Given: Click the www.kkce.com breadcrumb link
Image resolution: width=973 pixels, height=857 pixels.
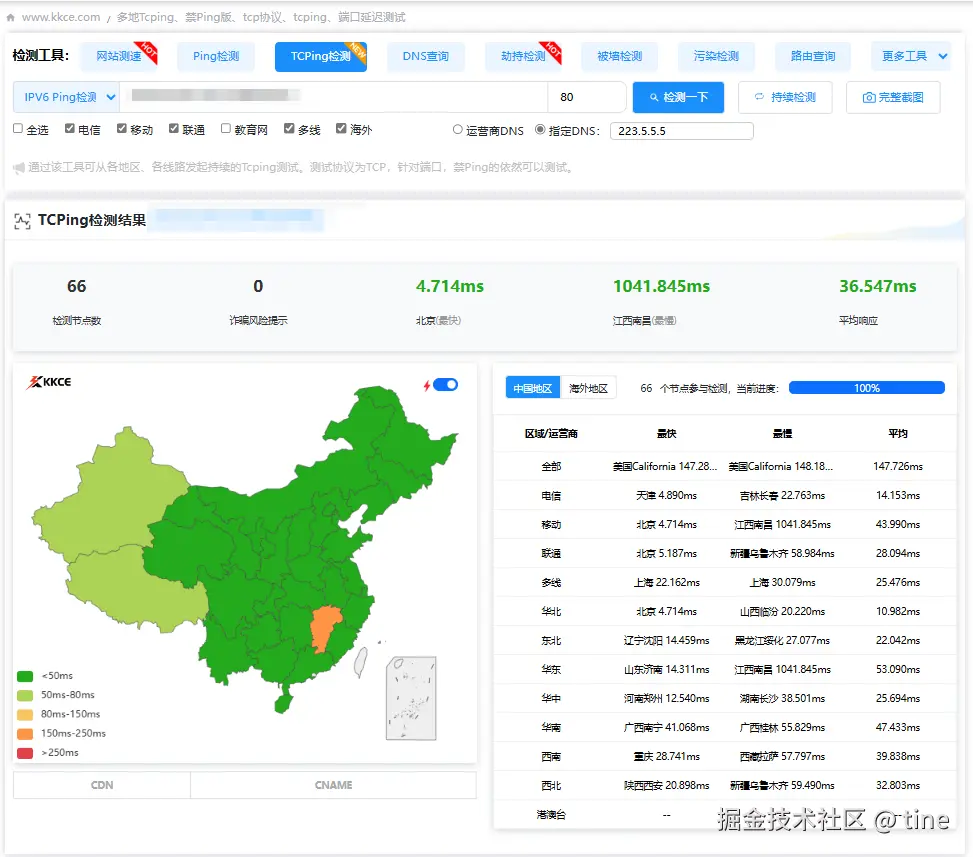Looking at the screenshot, I should click(61, 17).
